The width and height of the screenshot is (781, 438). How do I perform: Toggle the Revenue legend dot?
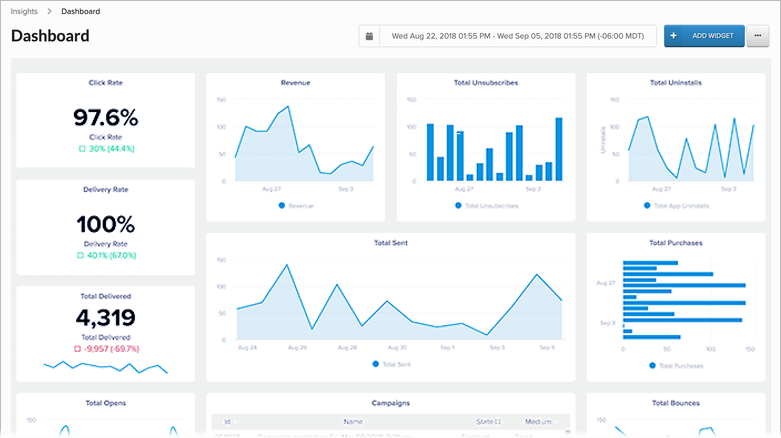[x=282, y=205]
